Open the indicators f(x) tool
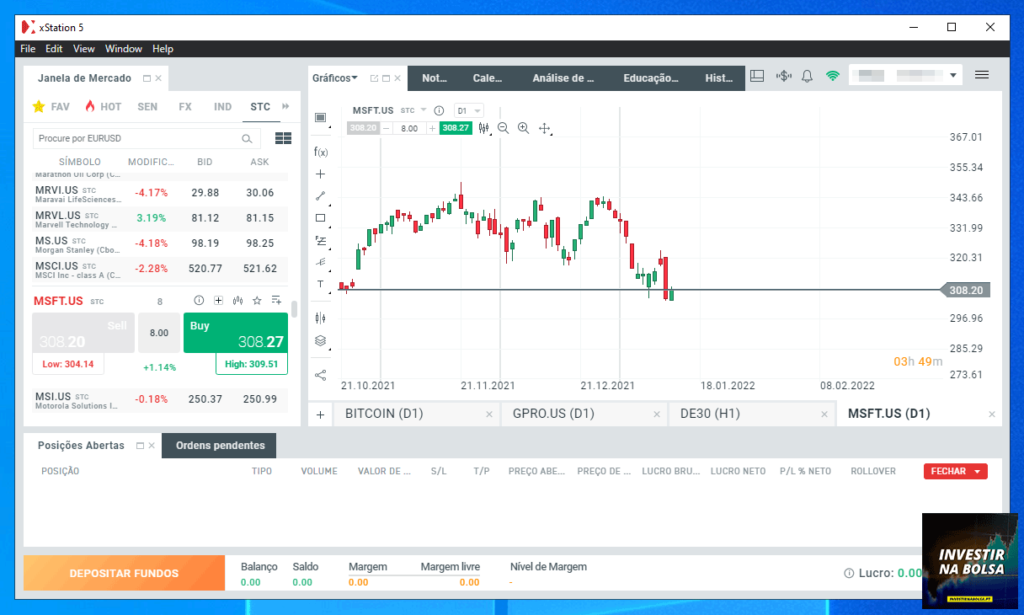Image resolution: width=1024 pixels, height=615 pixels. (x=320, y=152)
